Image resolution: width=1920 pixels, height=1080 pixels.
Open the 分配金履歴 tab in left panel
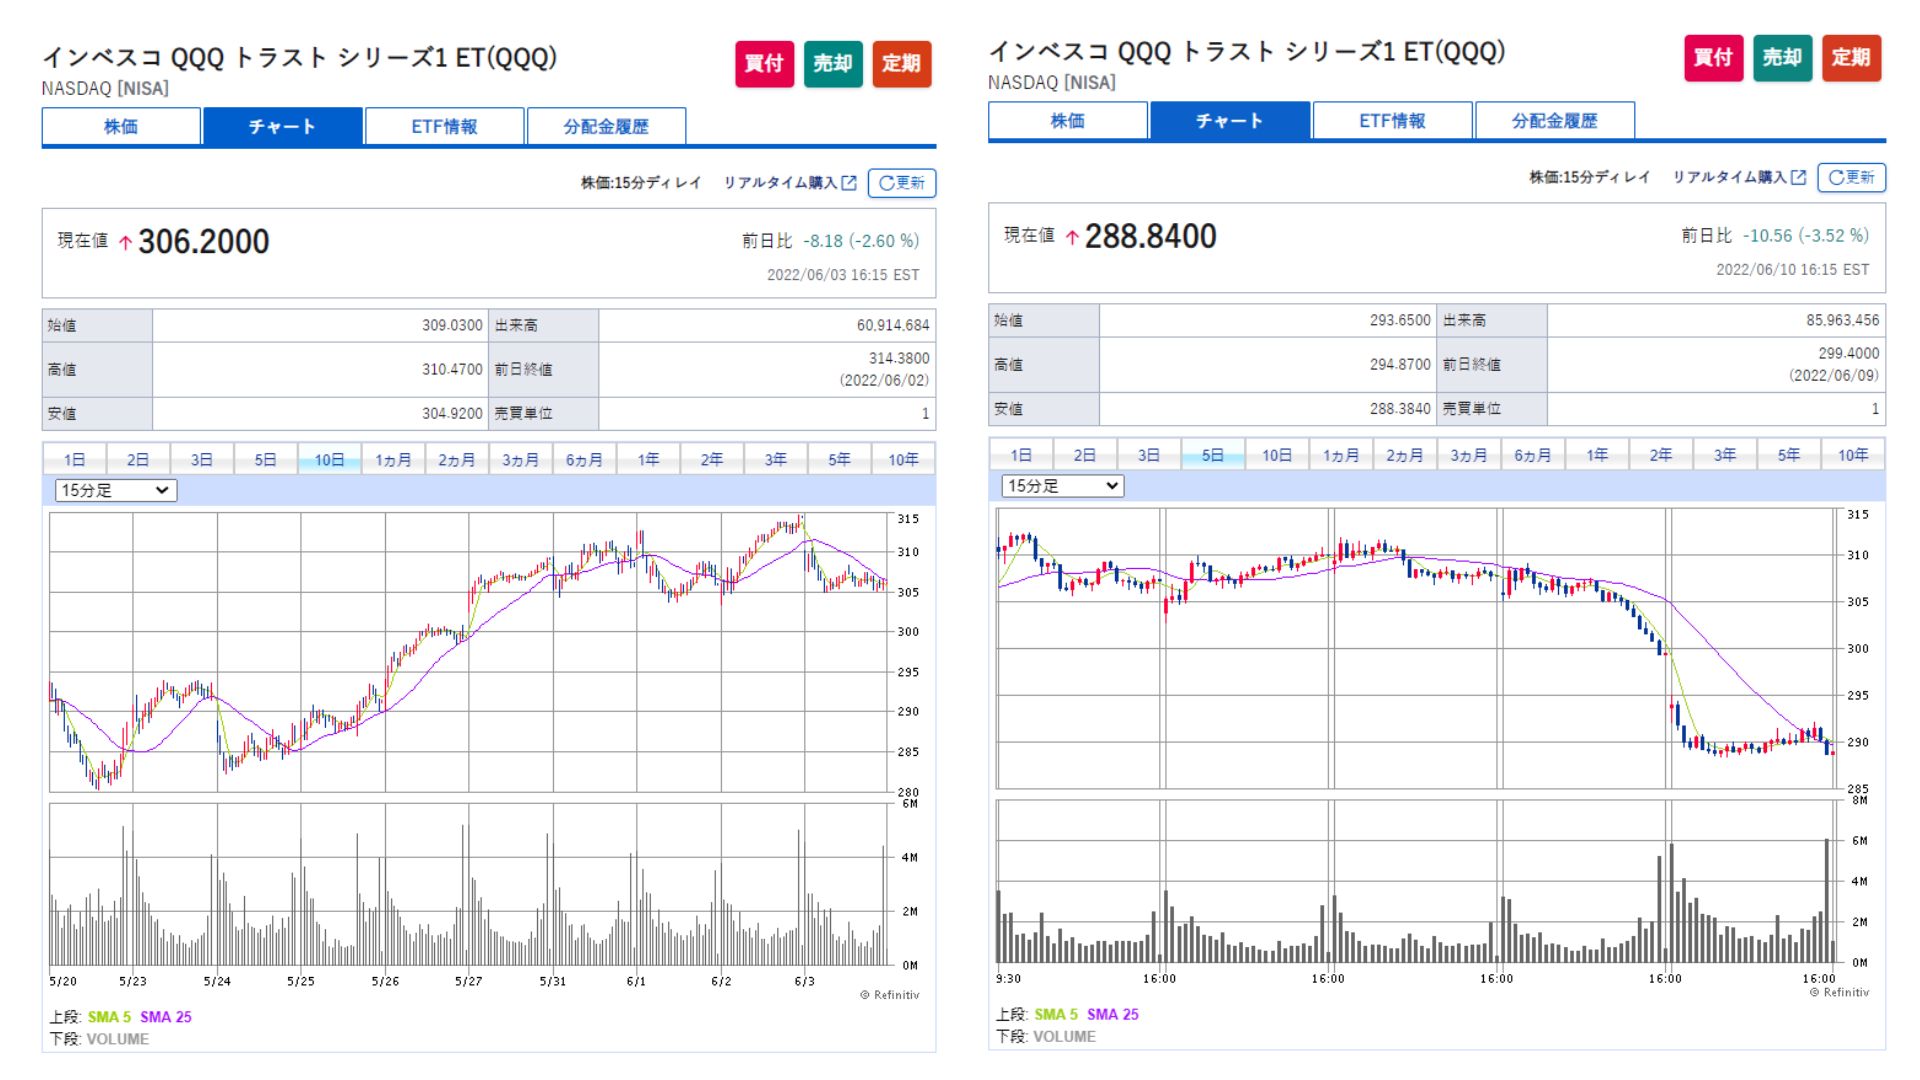(x=606, y=127)
